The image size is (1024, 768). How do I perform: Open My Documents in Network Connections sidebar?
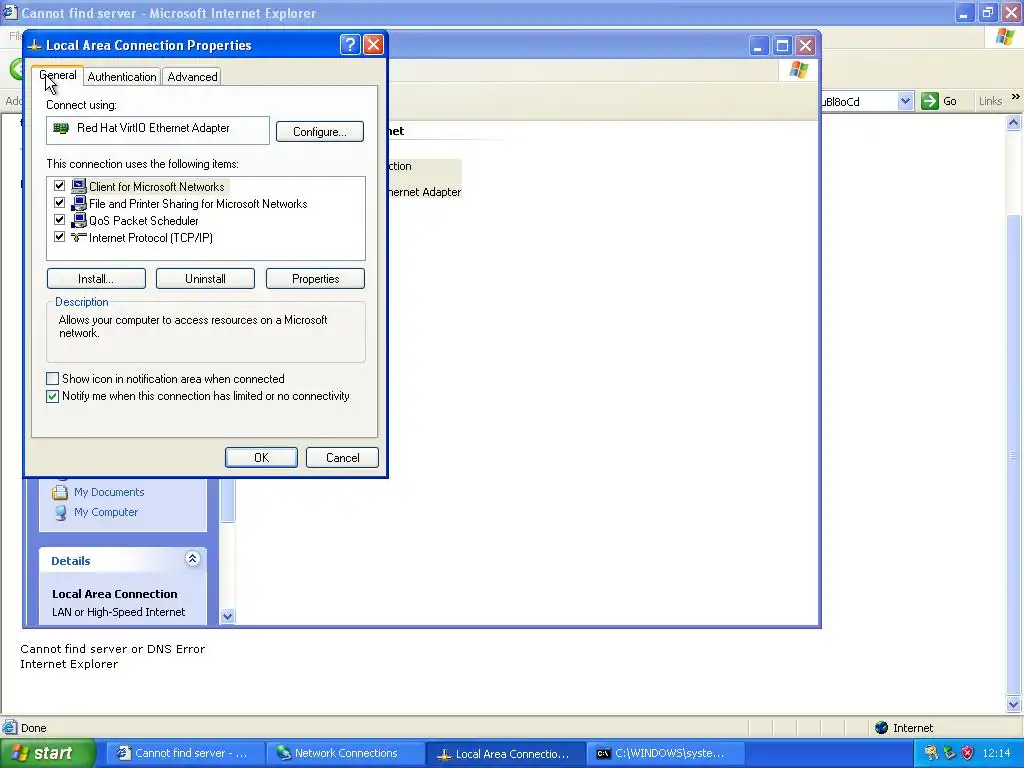pyautogui.click(x=109, y=492)
